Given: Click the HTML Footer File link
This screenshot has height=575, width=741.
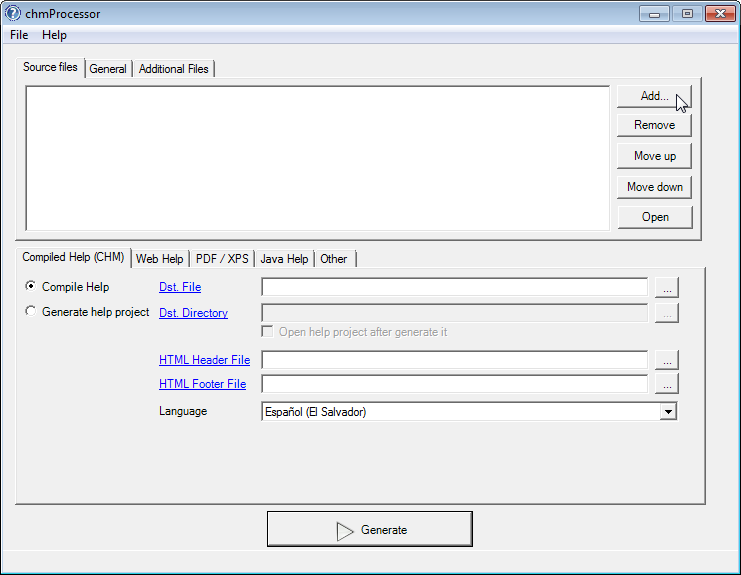Looking at the screenshot, I should point(202,384).
